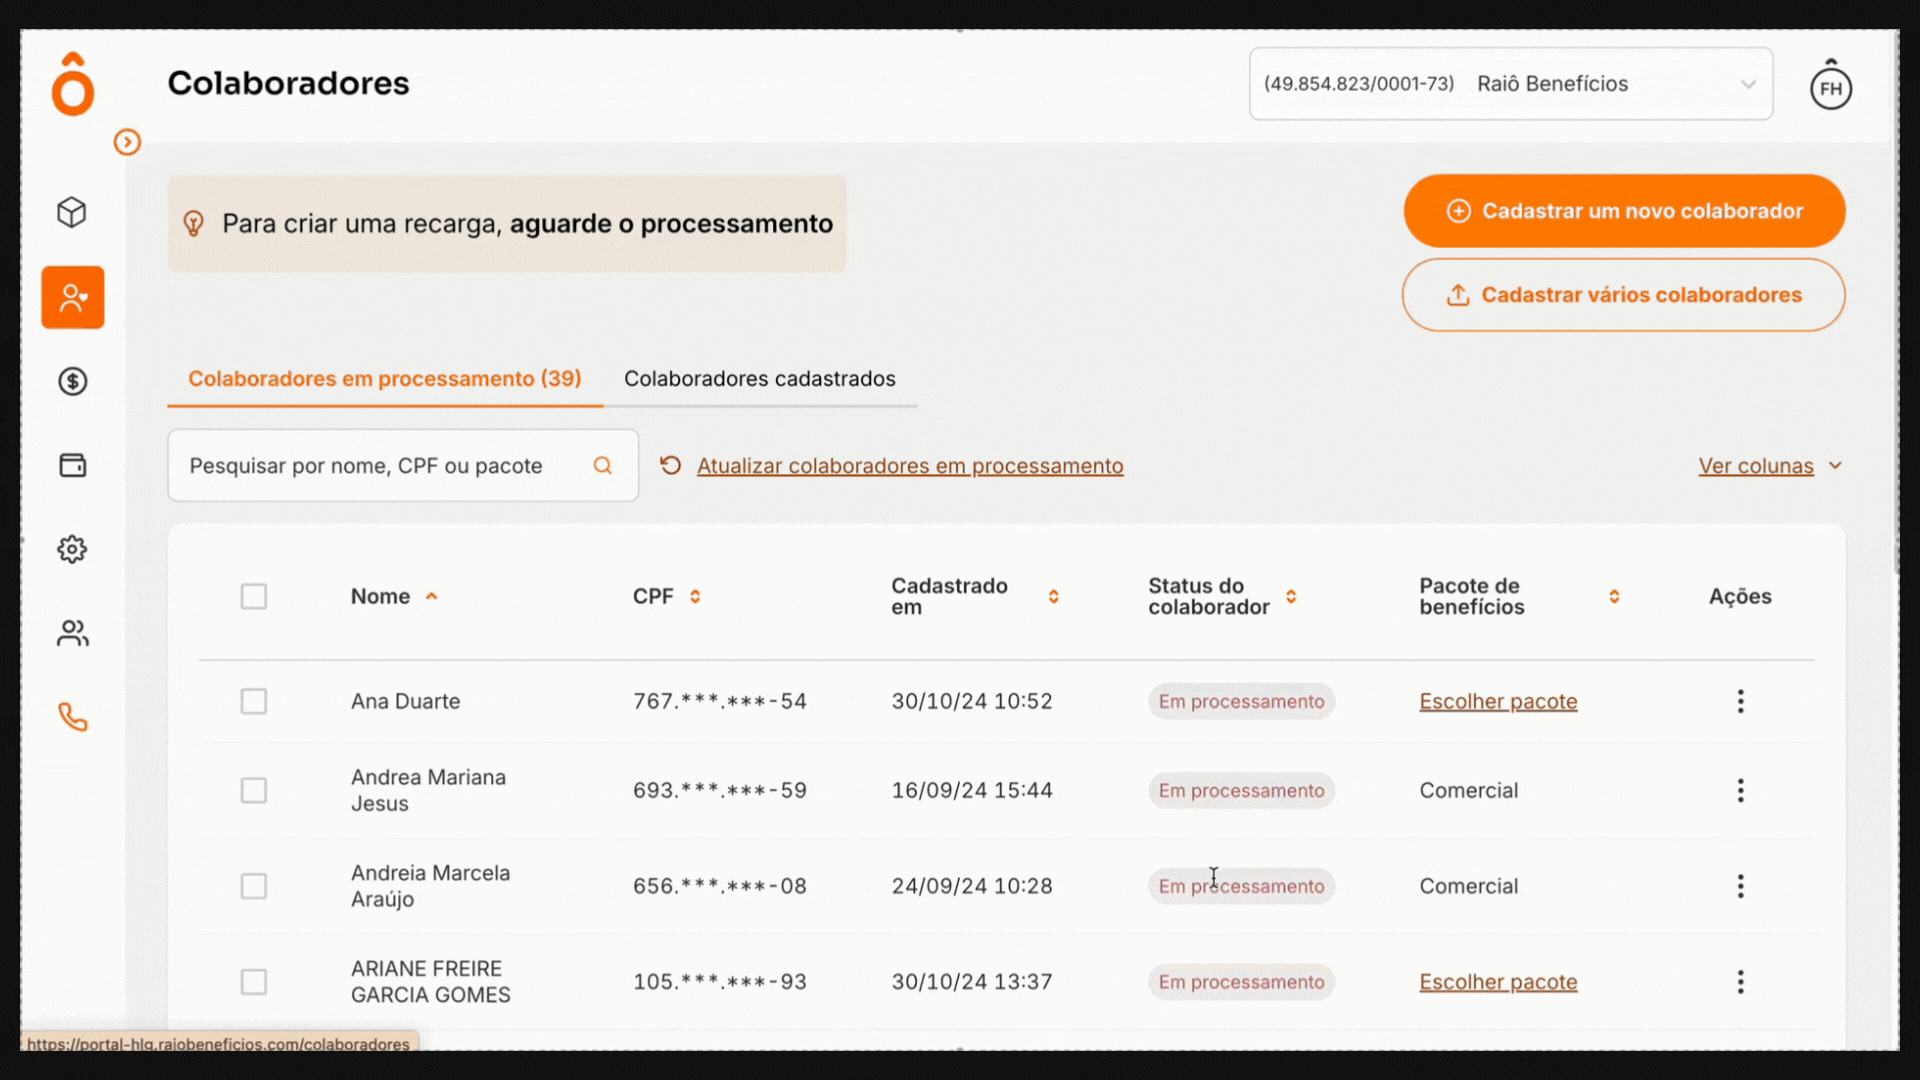Expand the Raiô Benefícios company selector
Screen dimensions: 1920x1080
1749,84
